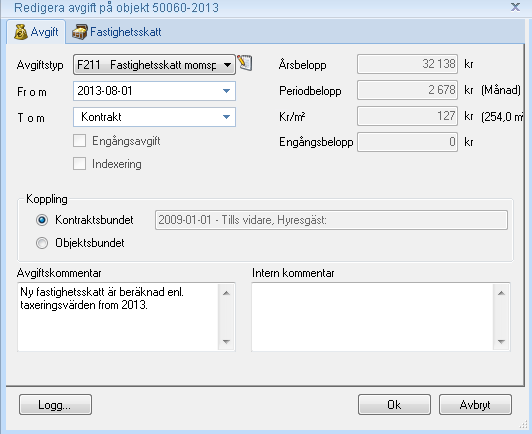The height and width of the screenshot is (434, 532).
Task: Click the Årsbelopp amount field
Action: (407, 64)
